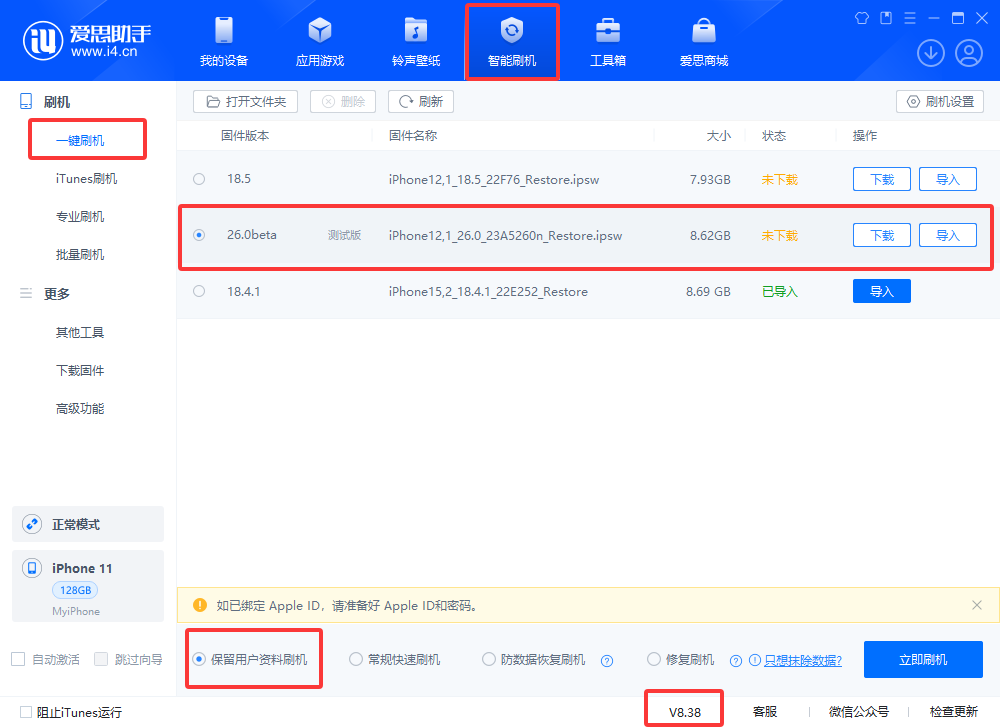Image resolution: width=1000 pixels, height=727 pixels.
Task: Click the 只想抹除数据? link
Action: [x=802, y=660]
